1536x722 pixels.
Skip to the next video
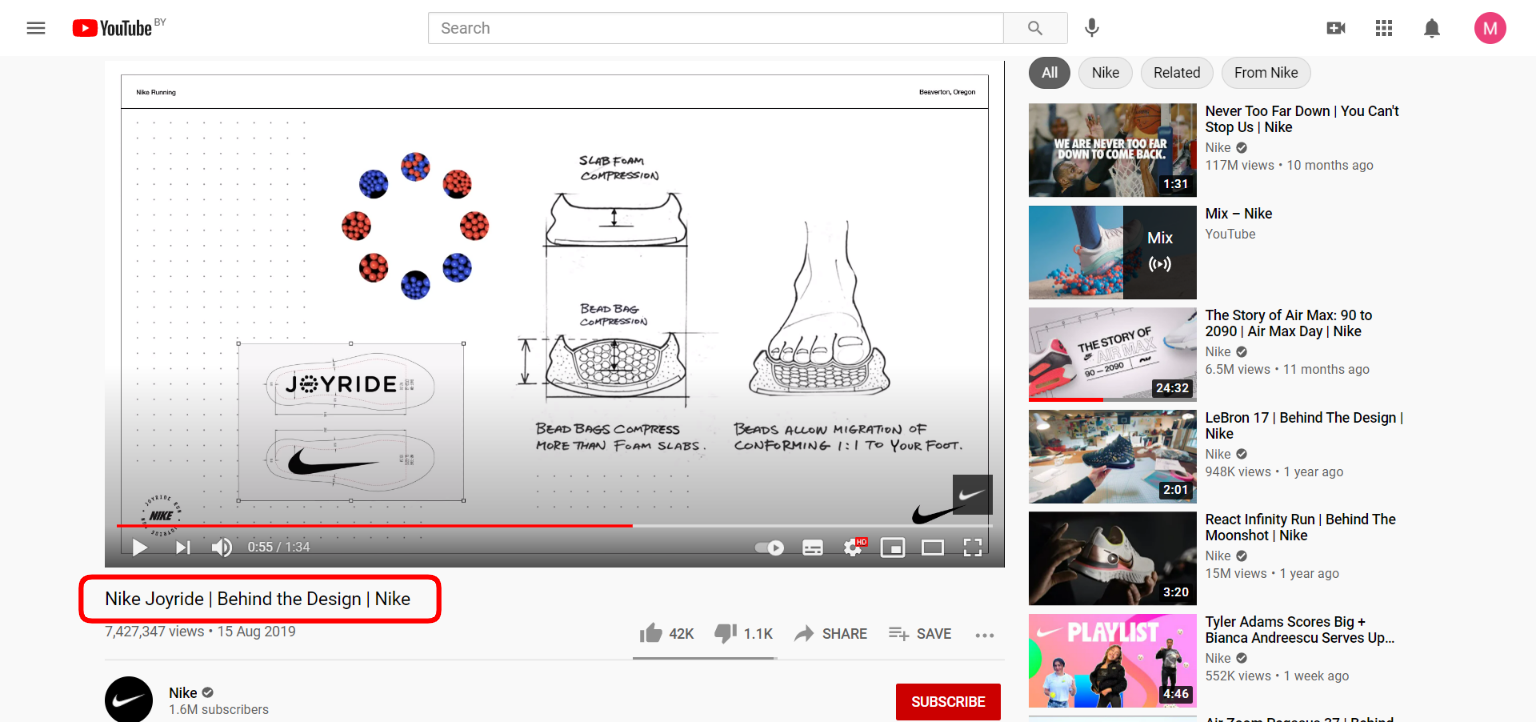point(183,547)
